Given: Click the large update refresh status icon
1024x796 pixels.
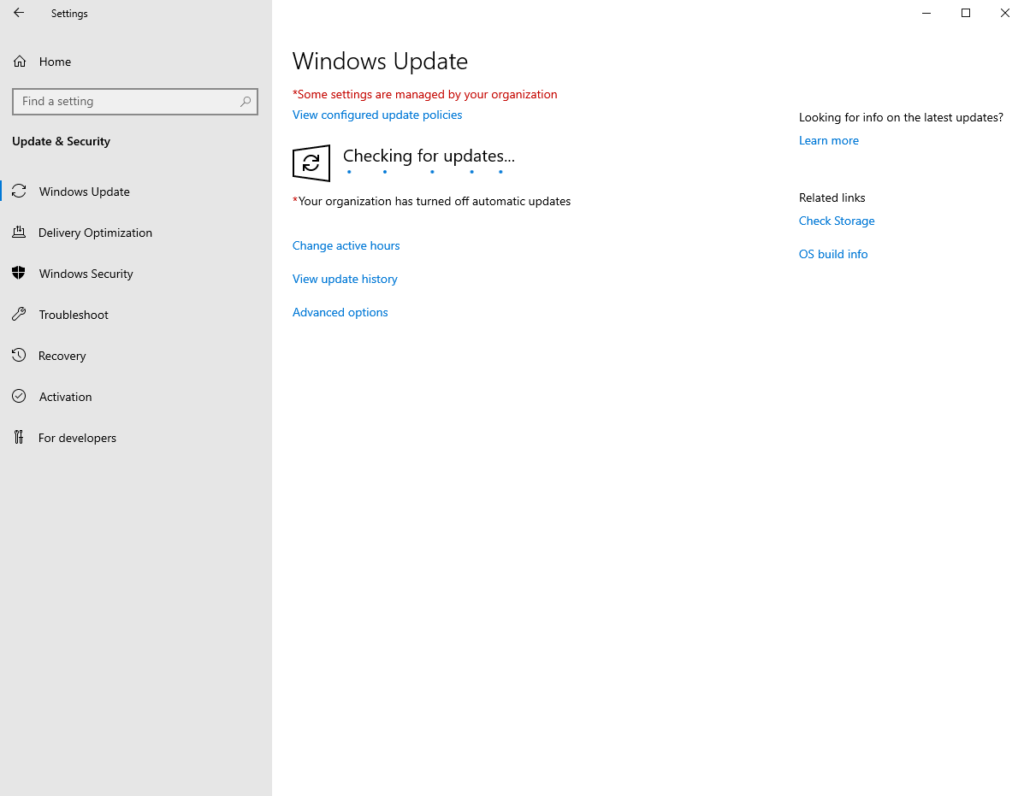Looking at the screenshot, I should click(x=311, y=163).
